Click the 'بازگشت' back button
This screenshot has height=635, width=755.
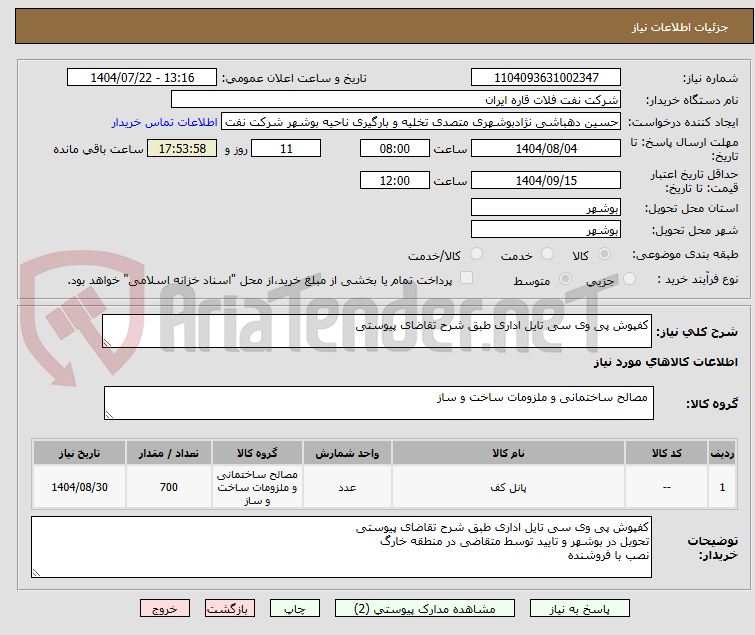(230, 609)
